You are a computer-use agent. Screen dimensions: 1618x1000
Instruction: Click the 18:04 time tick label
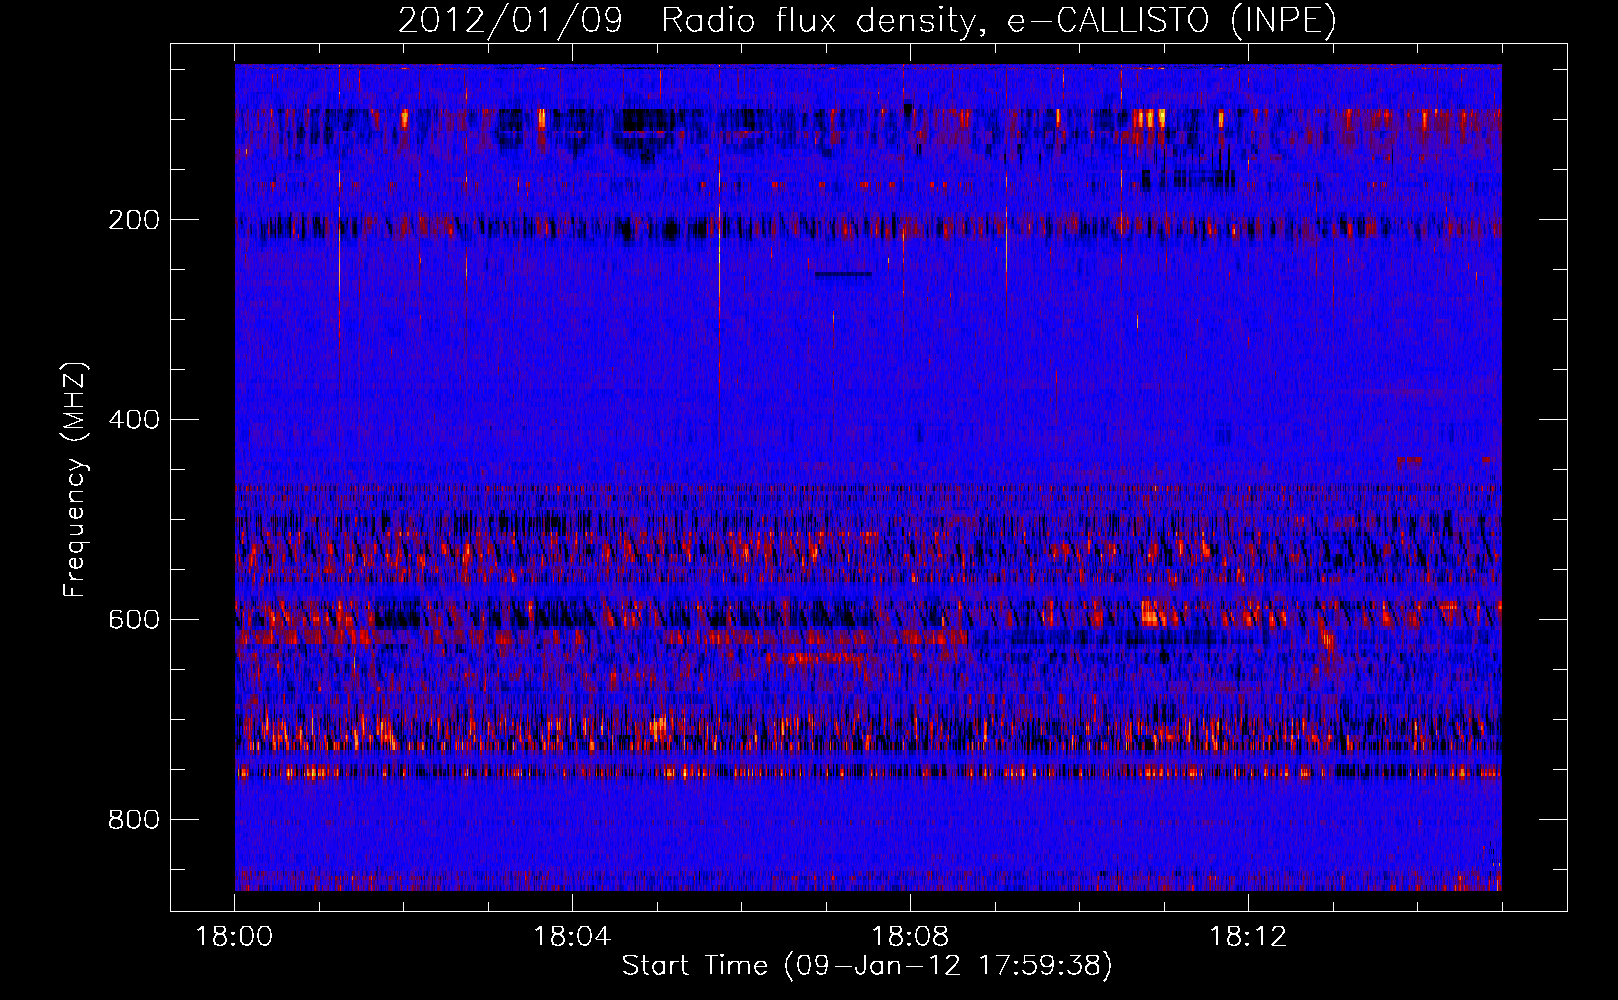572,937
